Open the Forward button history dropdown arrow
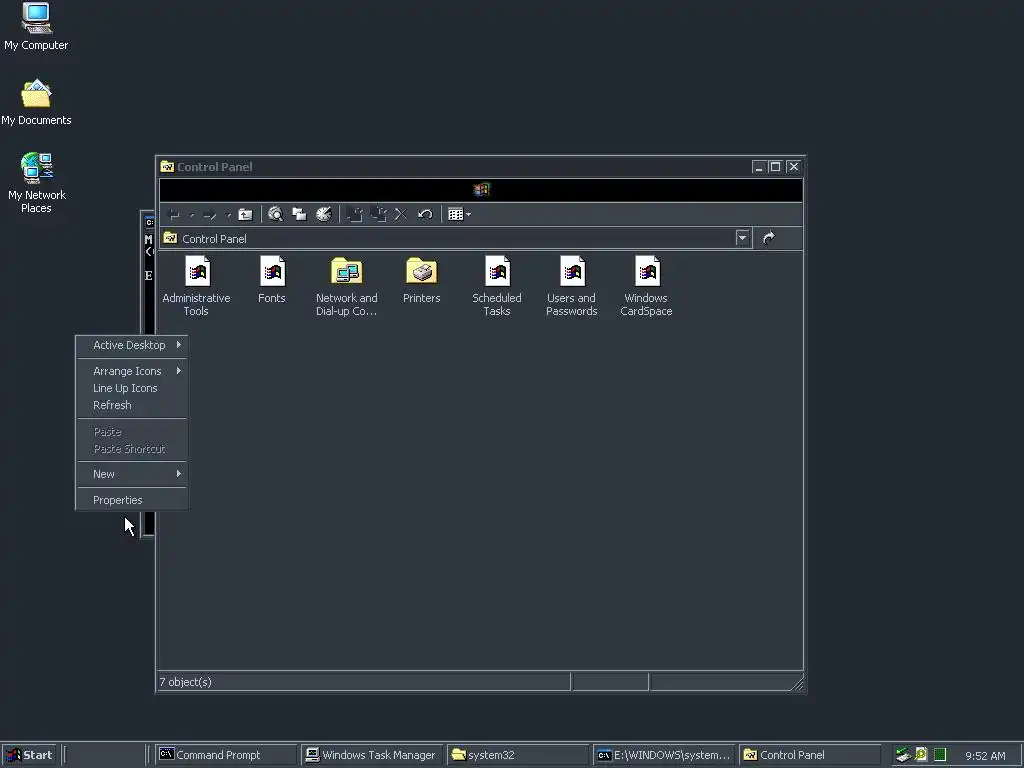The height and width of the screenshot is (768, 1024). pyautogui.click(x=228, y=215)
